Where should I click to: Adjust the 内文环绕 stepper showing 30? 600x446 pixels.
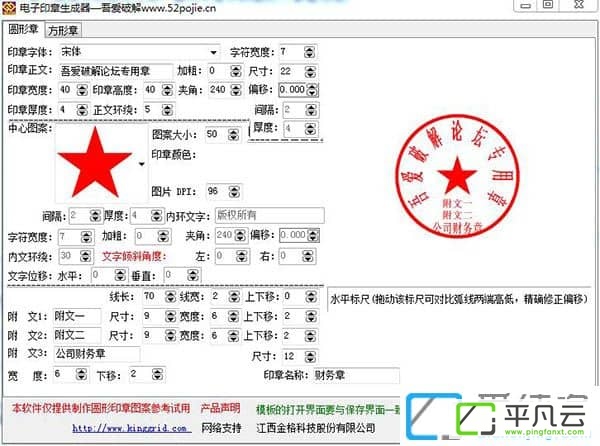pyautogui.click(x=86, y=256)
